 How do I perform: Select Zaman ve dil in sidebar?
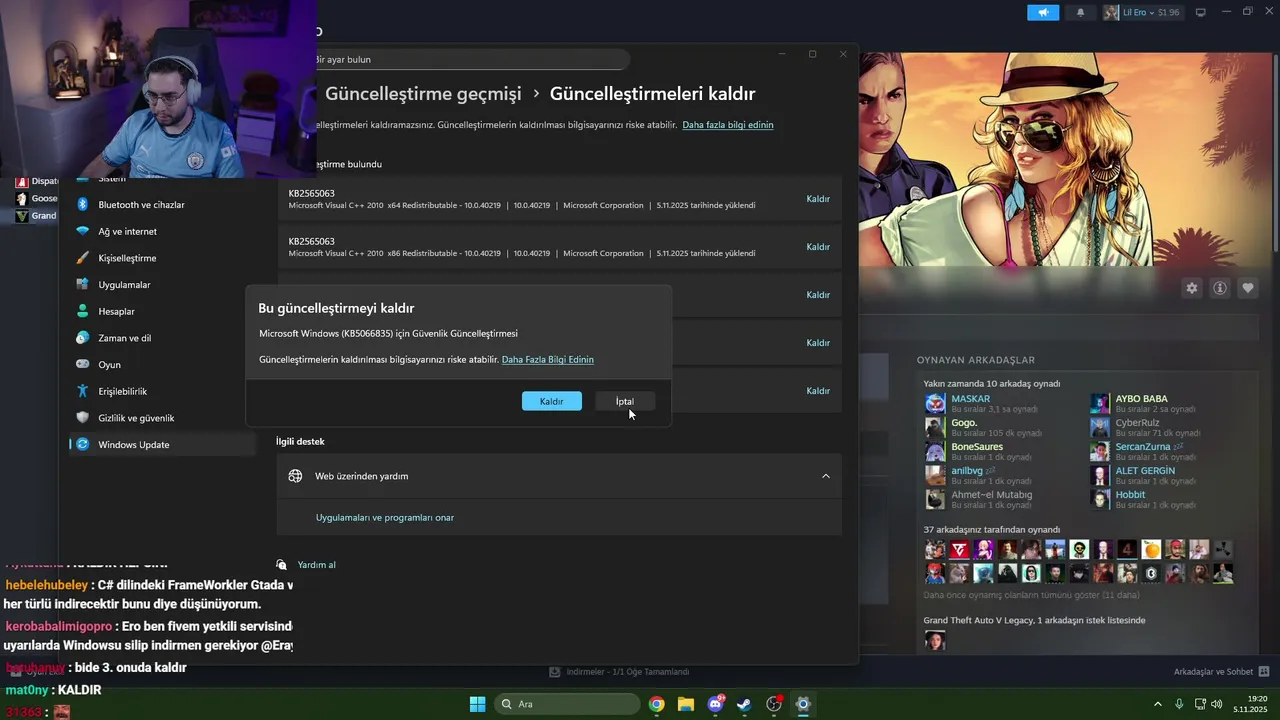point(124,338)
